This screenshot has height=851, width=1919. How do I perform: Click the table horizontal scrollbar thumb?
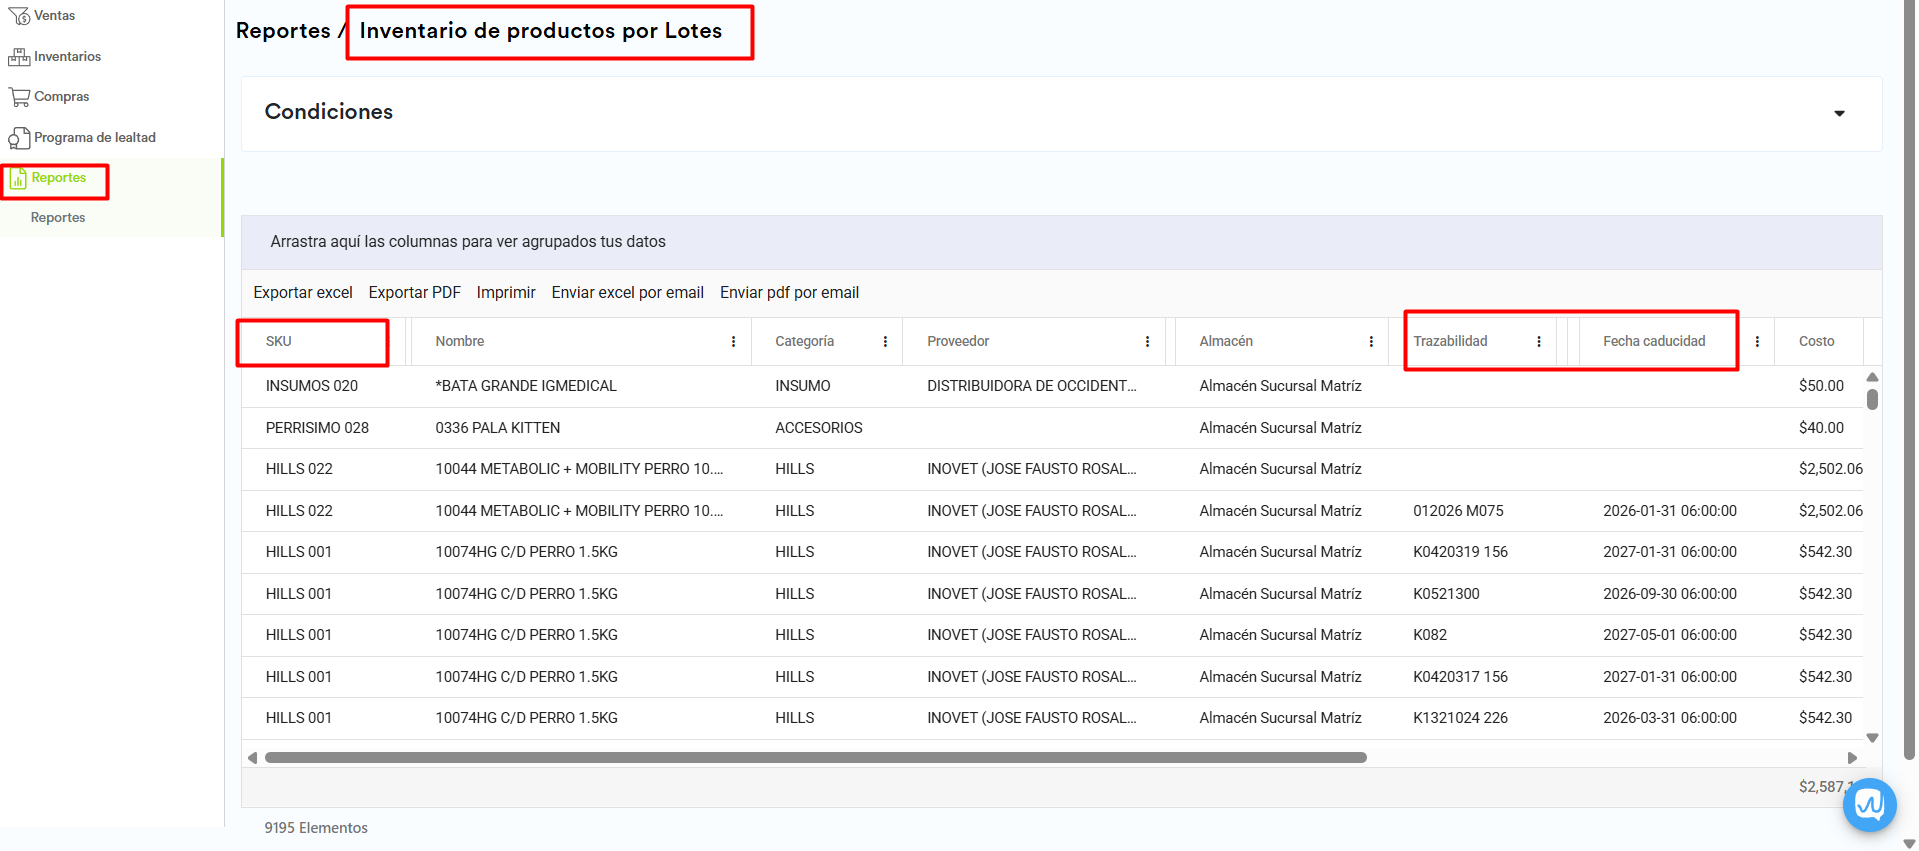[x=815, y=758]
